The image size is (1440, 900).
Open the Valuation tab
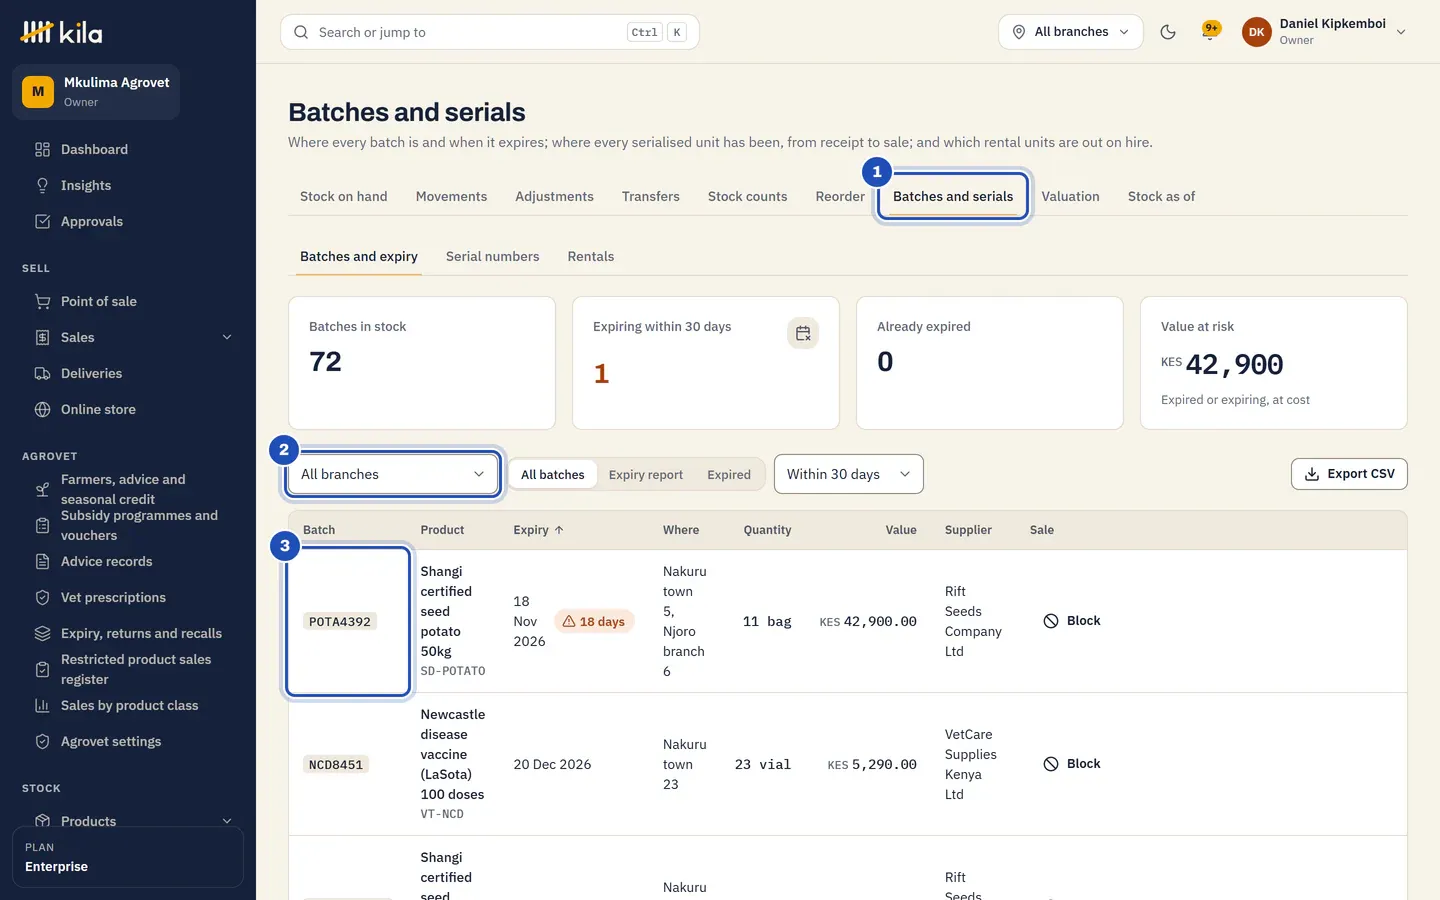(x=1071, y=196)
